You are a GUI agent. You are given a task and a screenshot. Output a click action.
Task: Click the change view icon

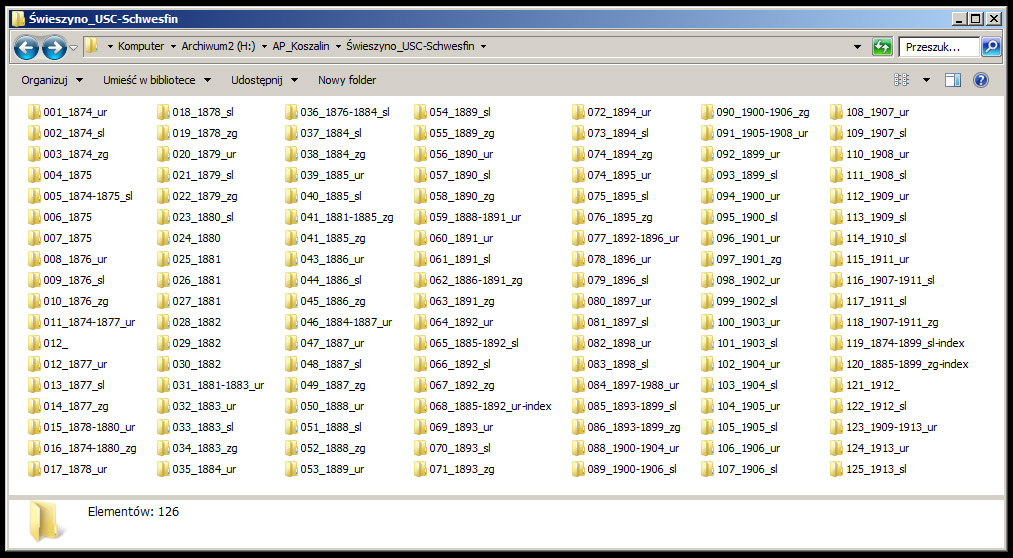point(902,80)
